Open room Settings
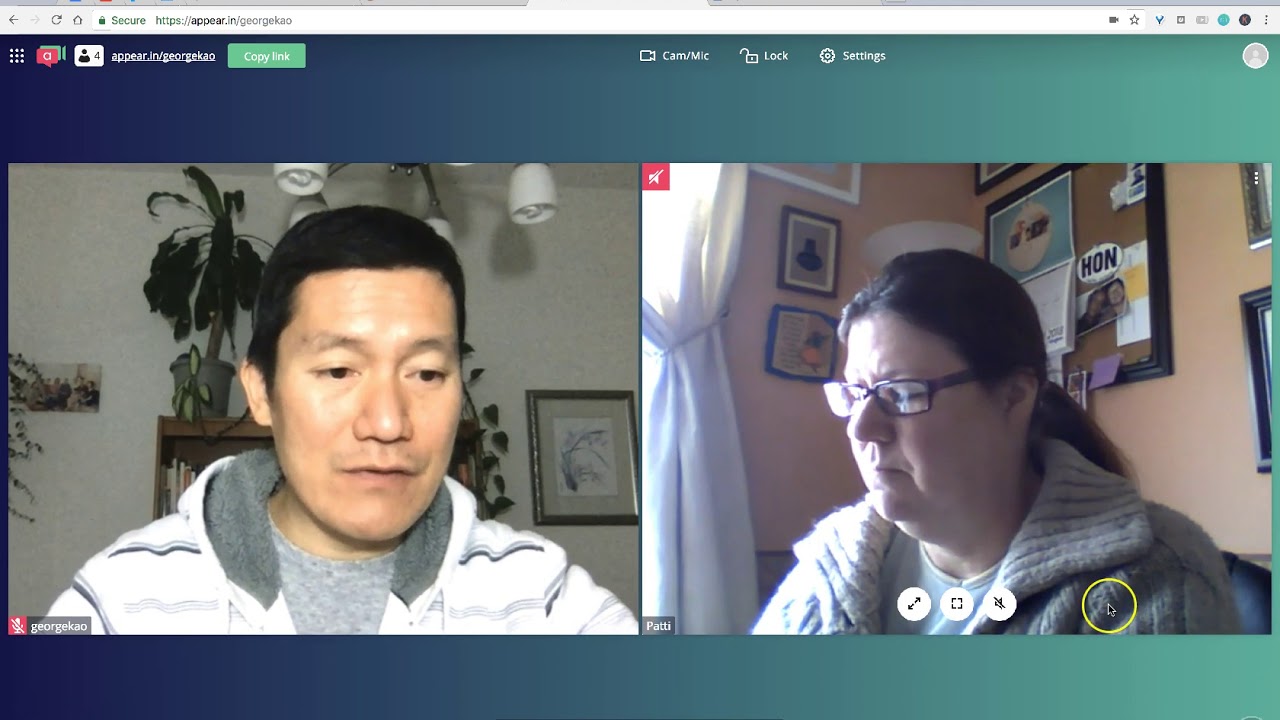The width and height of the screenshot is (1280, 720). click(853, 56)
